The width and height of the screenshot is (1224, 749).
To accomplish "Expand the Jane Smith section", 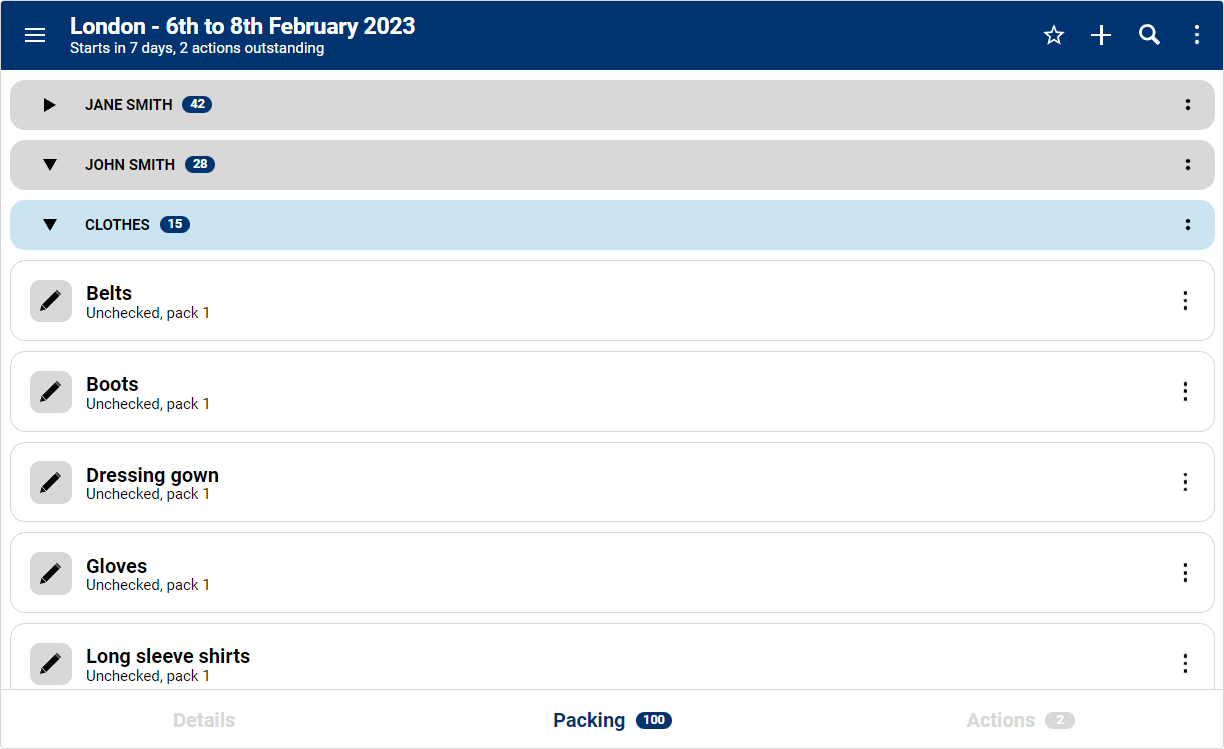I will 50,105.
